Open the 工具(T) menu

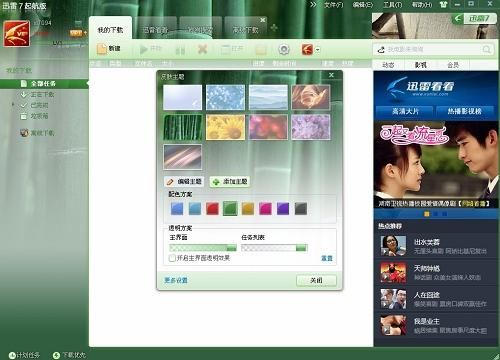(x=393, y=5)
